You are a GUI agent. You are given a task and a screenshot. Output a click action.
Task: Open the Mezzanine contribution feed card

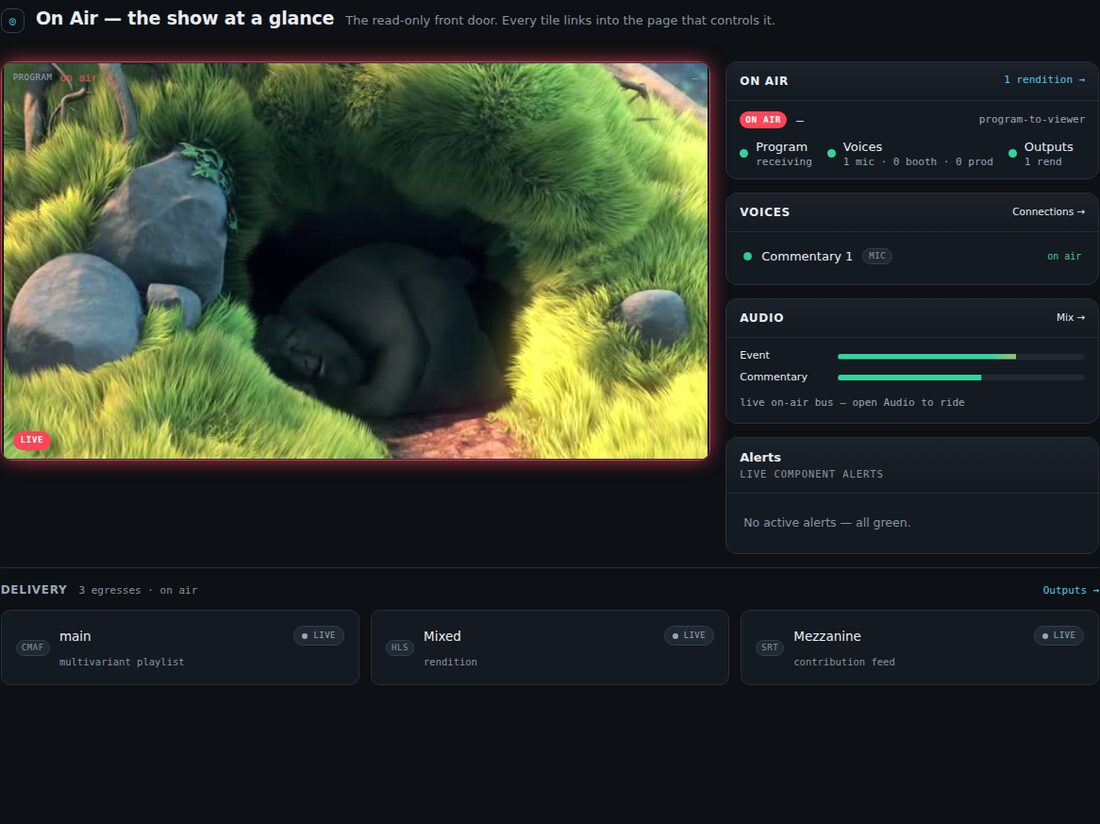[x=920, y=647]
